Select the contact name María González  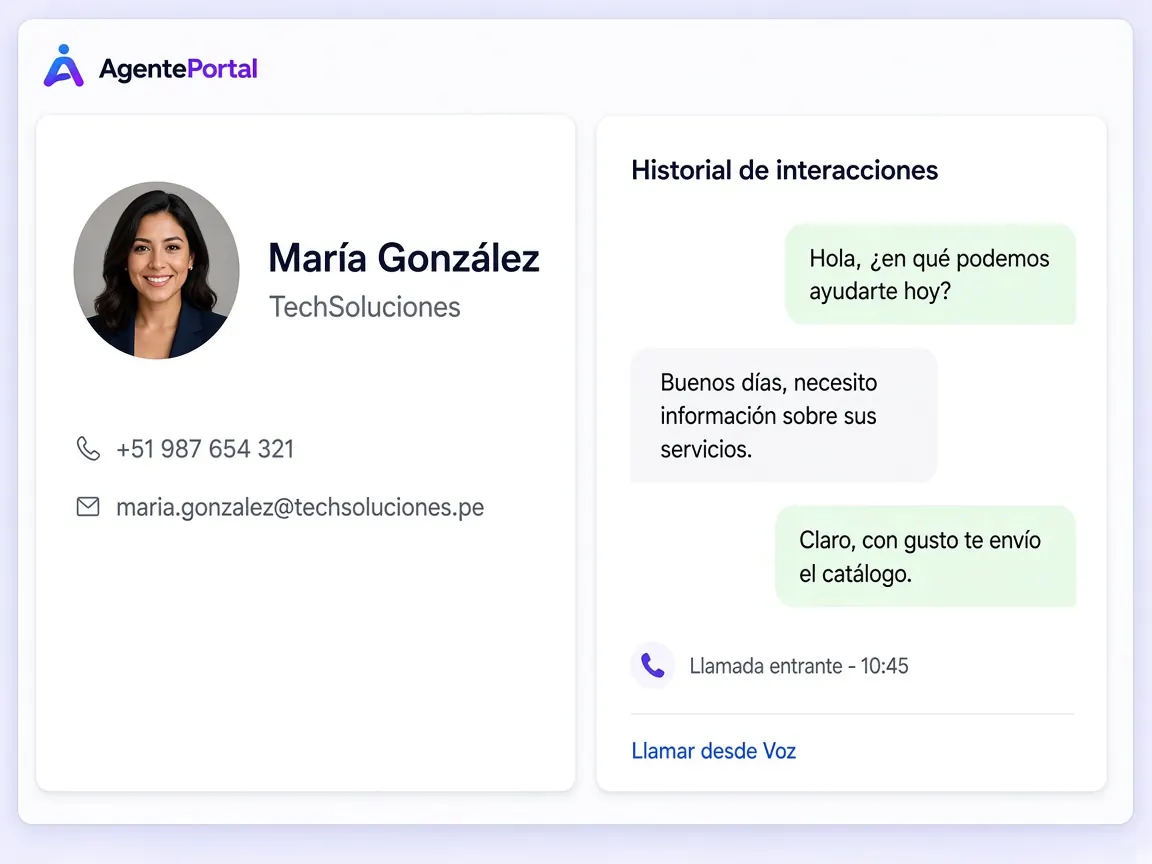(403, 258)
